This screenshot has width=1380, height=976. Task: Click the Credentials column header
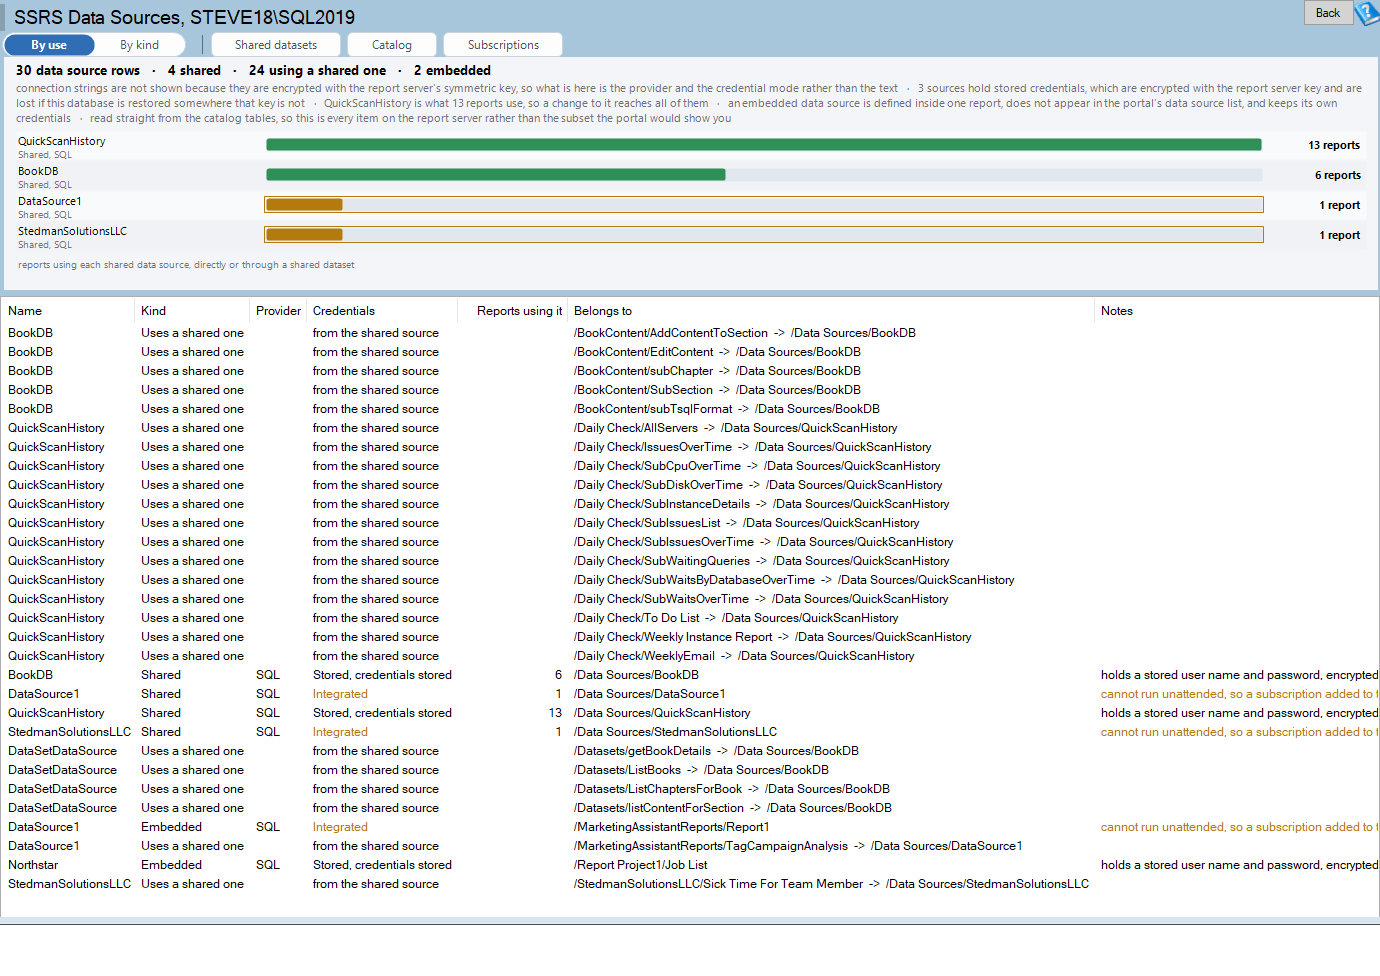coord(382,311)
